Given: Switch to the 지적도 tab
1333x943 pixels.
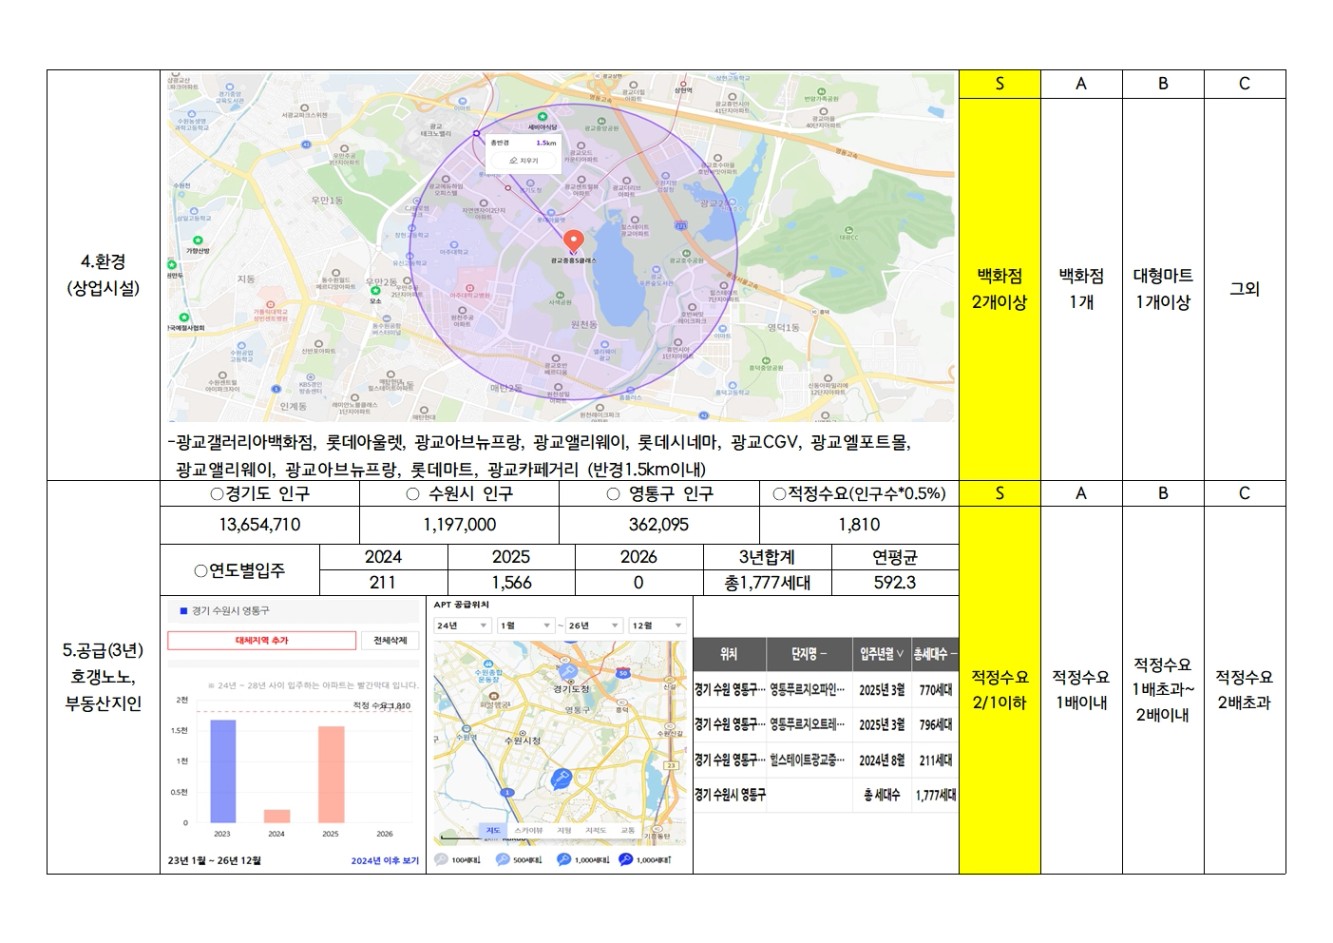Looking at the screenshot, I should click(x=596, y=831).
